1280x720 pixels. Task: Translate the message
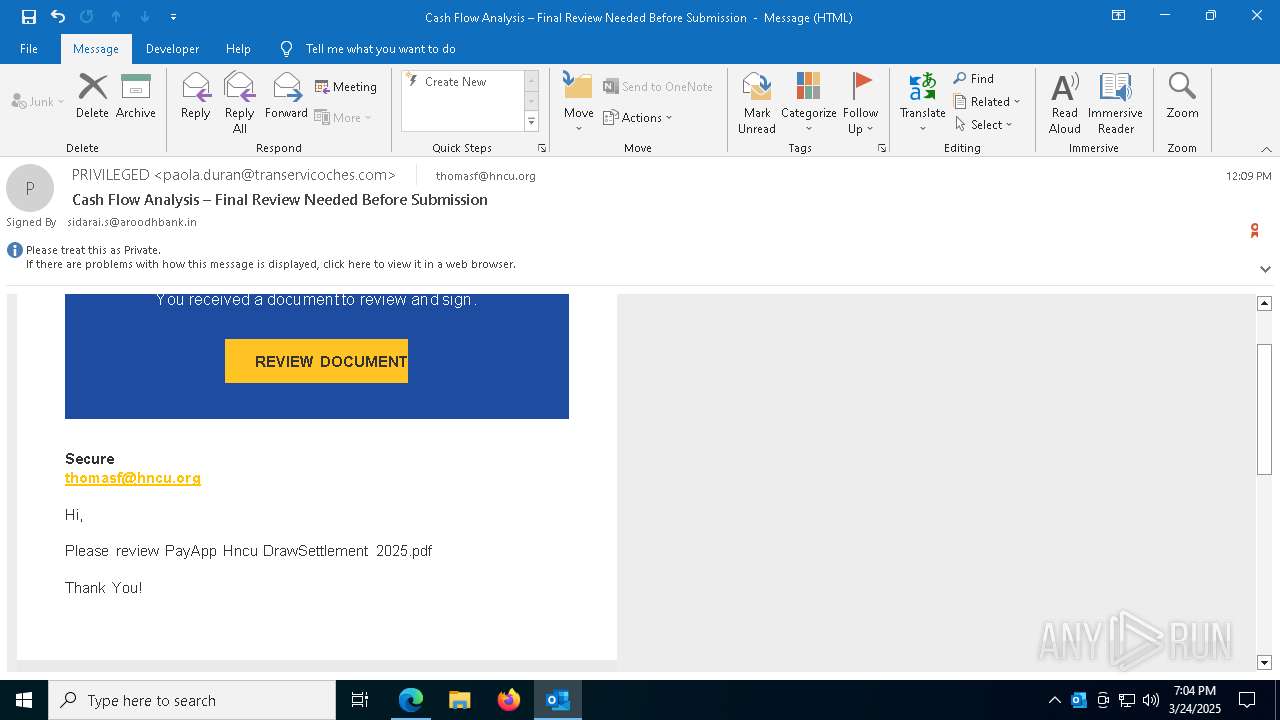[x=922, y=103]
